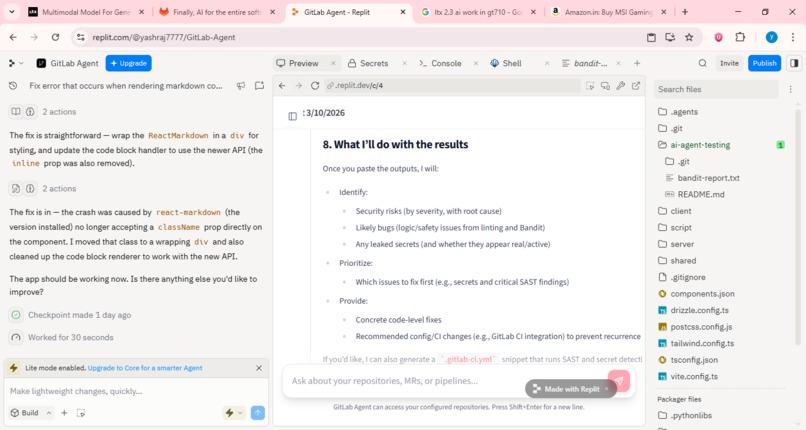Toggle the app sidebar icon beside 3/10/2026
This screenshot has width=806, height=430.
292,116
